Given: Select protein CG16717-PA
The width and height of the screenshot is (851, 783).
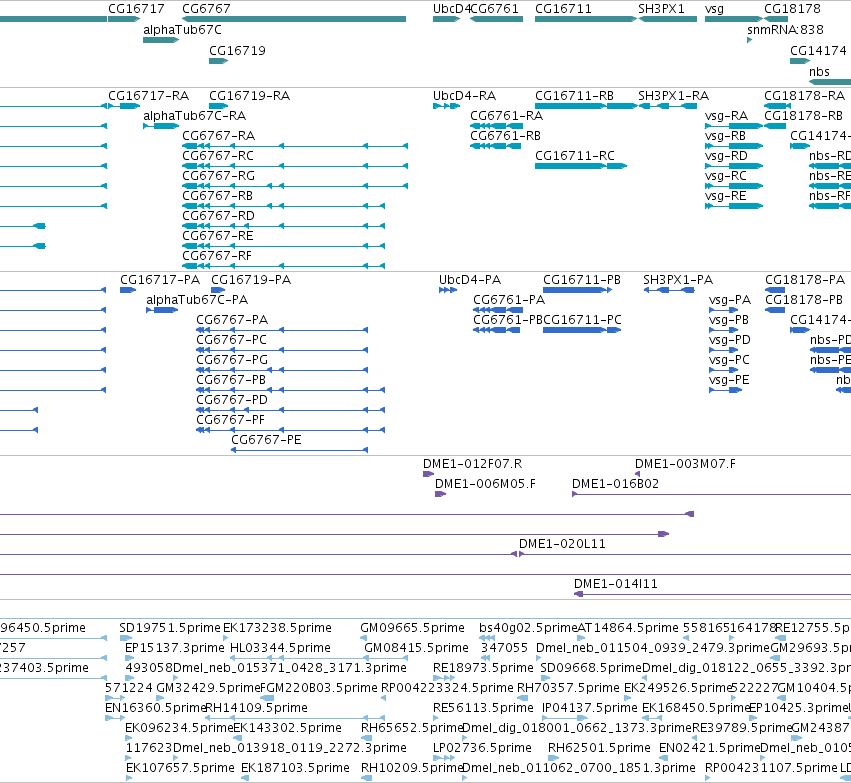Looking at the screenshot, I should [160, 280].
